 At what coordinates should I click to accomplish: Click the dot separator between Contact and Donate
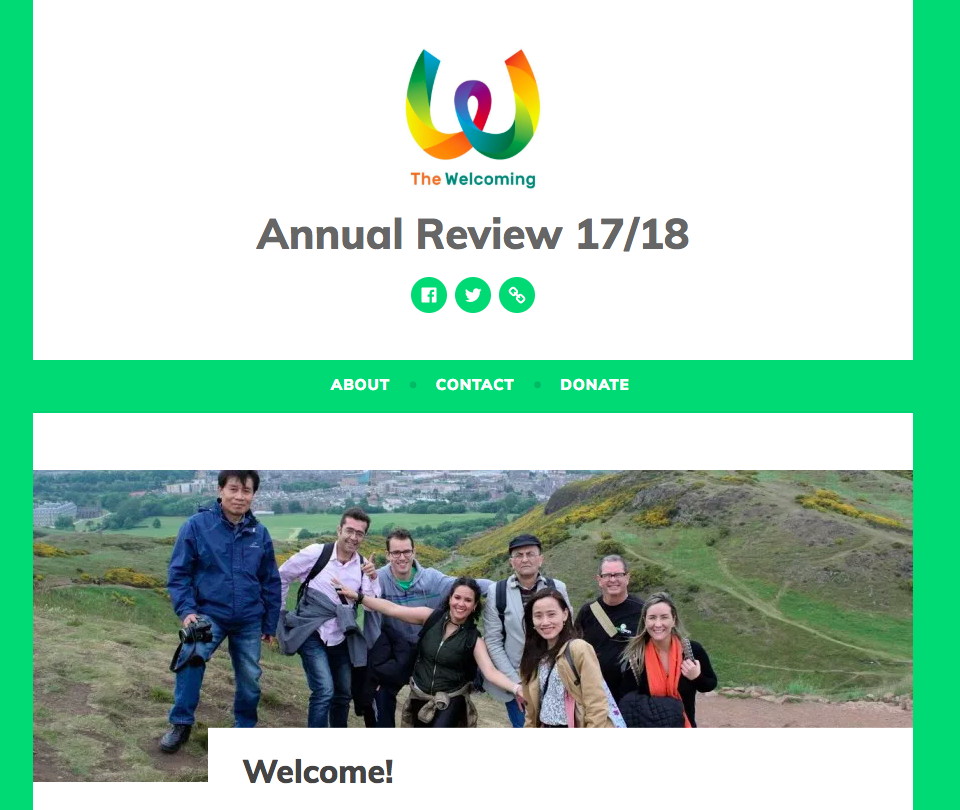pyautogui.click(x=537, y=384)
